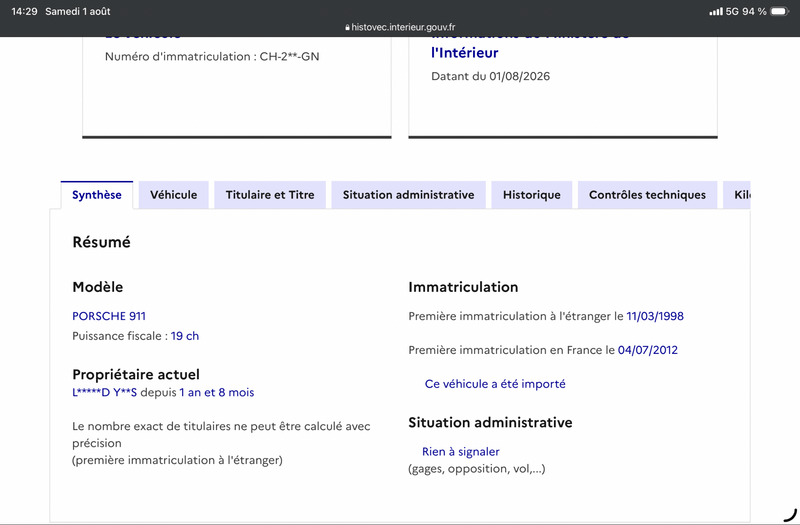Screen dimensions: 800x525
Task: Click the registration number CH-2**-GN
Action: coord(289,56)
